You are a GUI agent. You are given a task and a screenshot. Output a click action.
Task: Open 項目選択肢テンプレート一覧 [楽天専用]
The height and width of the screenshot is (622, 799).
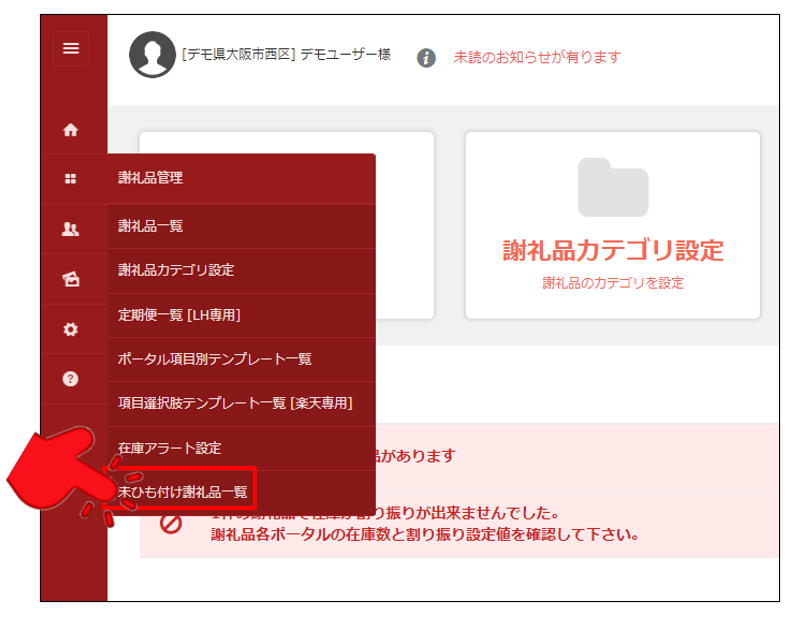coord(235,403)
